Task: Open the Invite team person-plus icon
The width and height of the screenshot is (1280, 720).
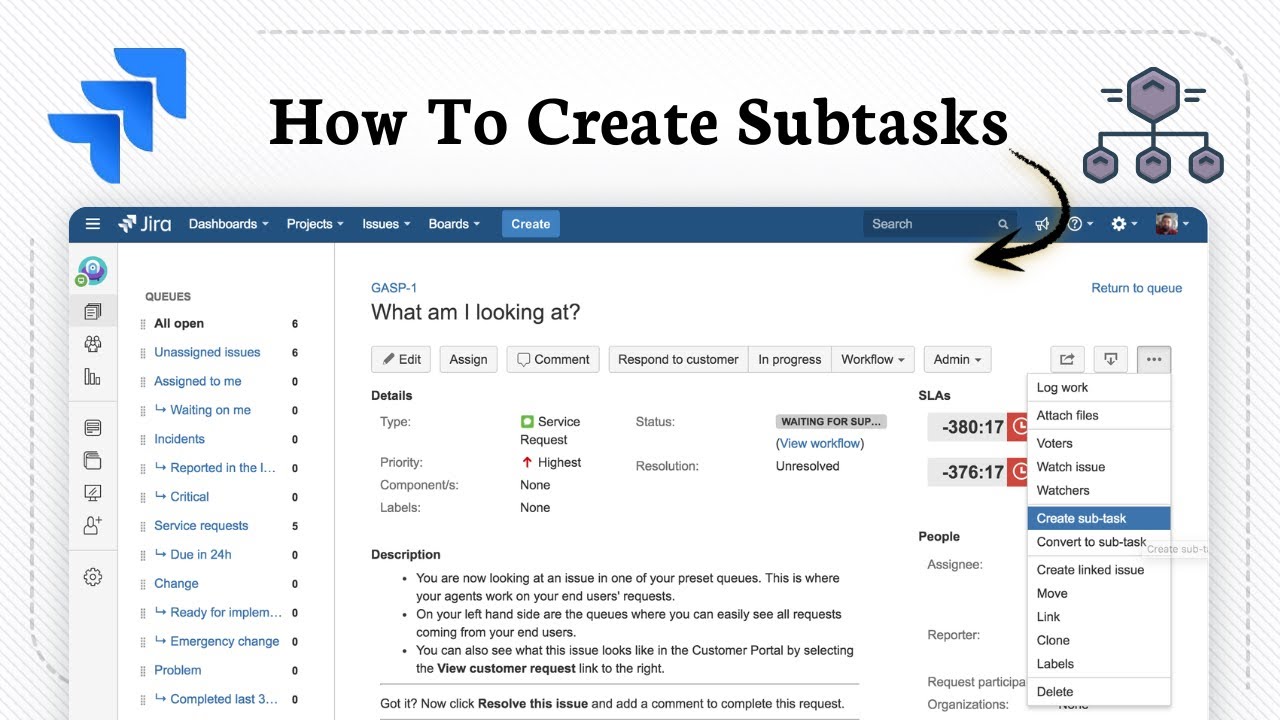Action: pyautogui.click(x=93, y=525)
